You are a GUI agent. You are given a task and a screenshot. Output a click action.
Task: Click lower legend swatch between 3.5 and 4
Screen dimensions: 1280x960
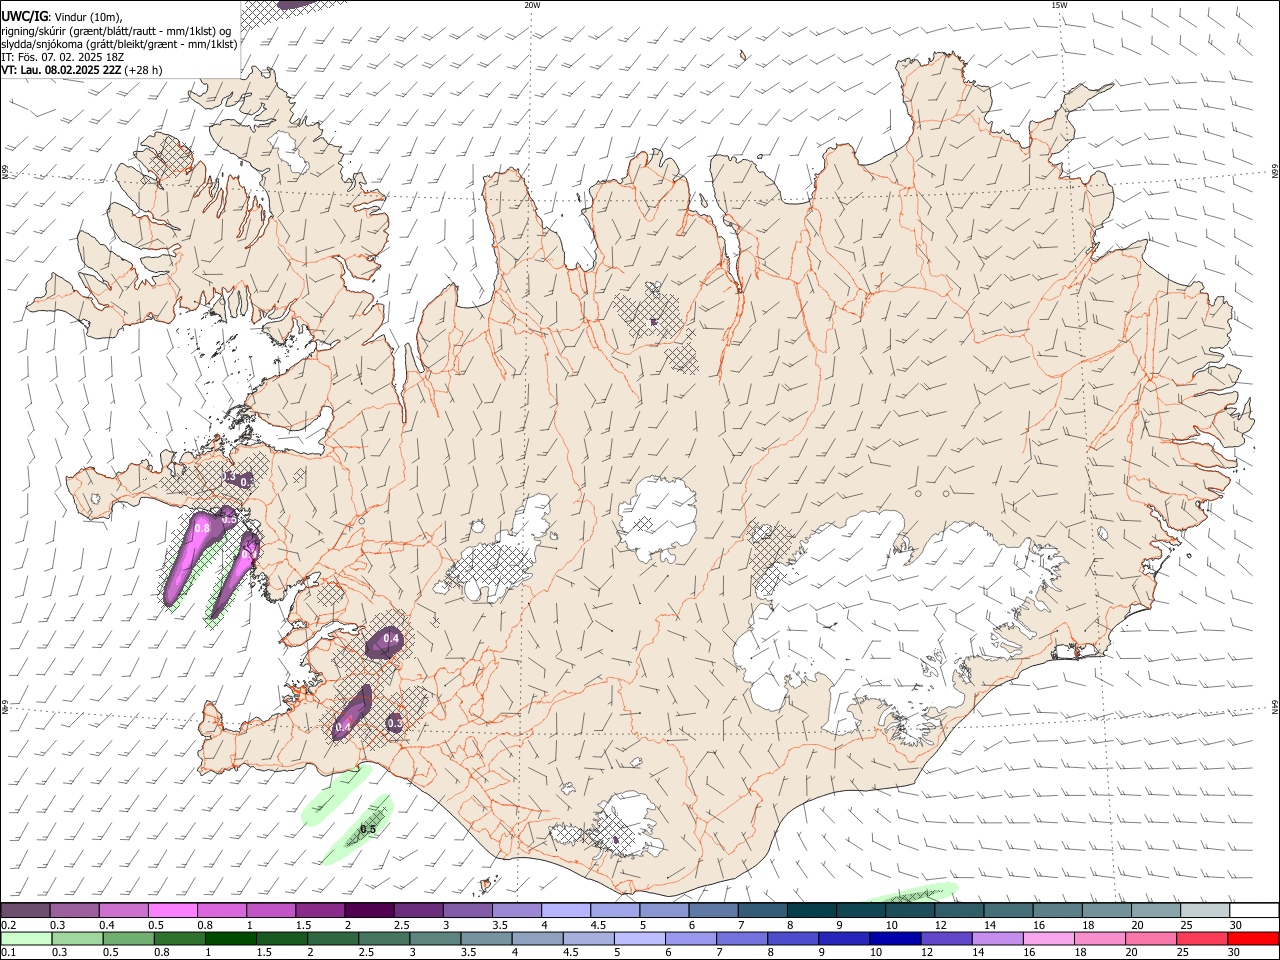[x=486, y=938]
